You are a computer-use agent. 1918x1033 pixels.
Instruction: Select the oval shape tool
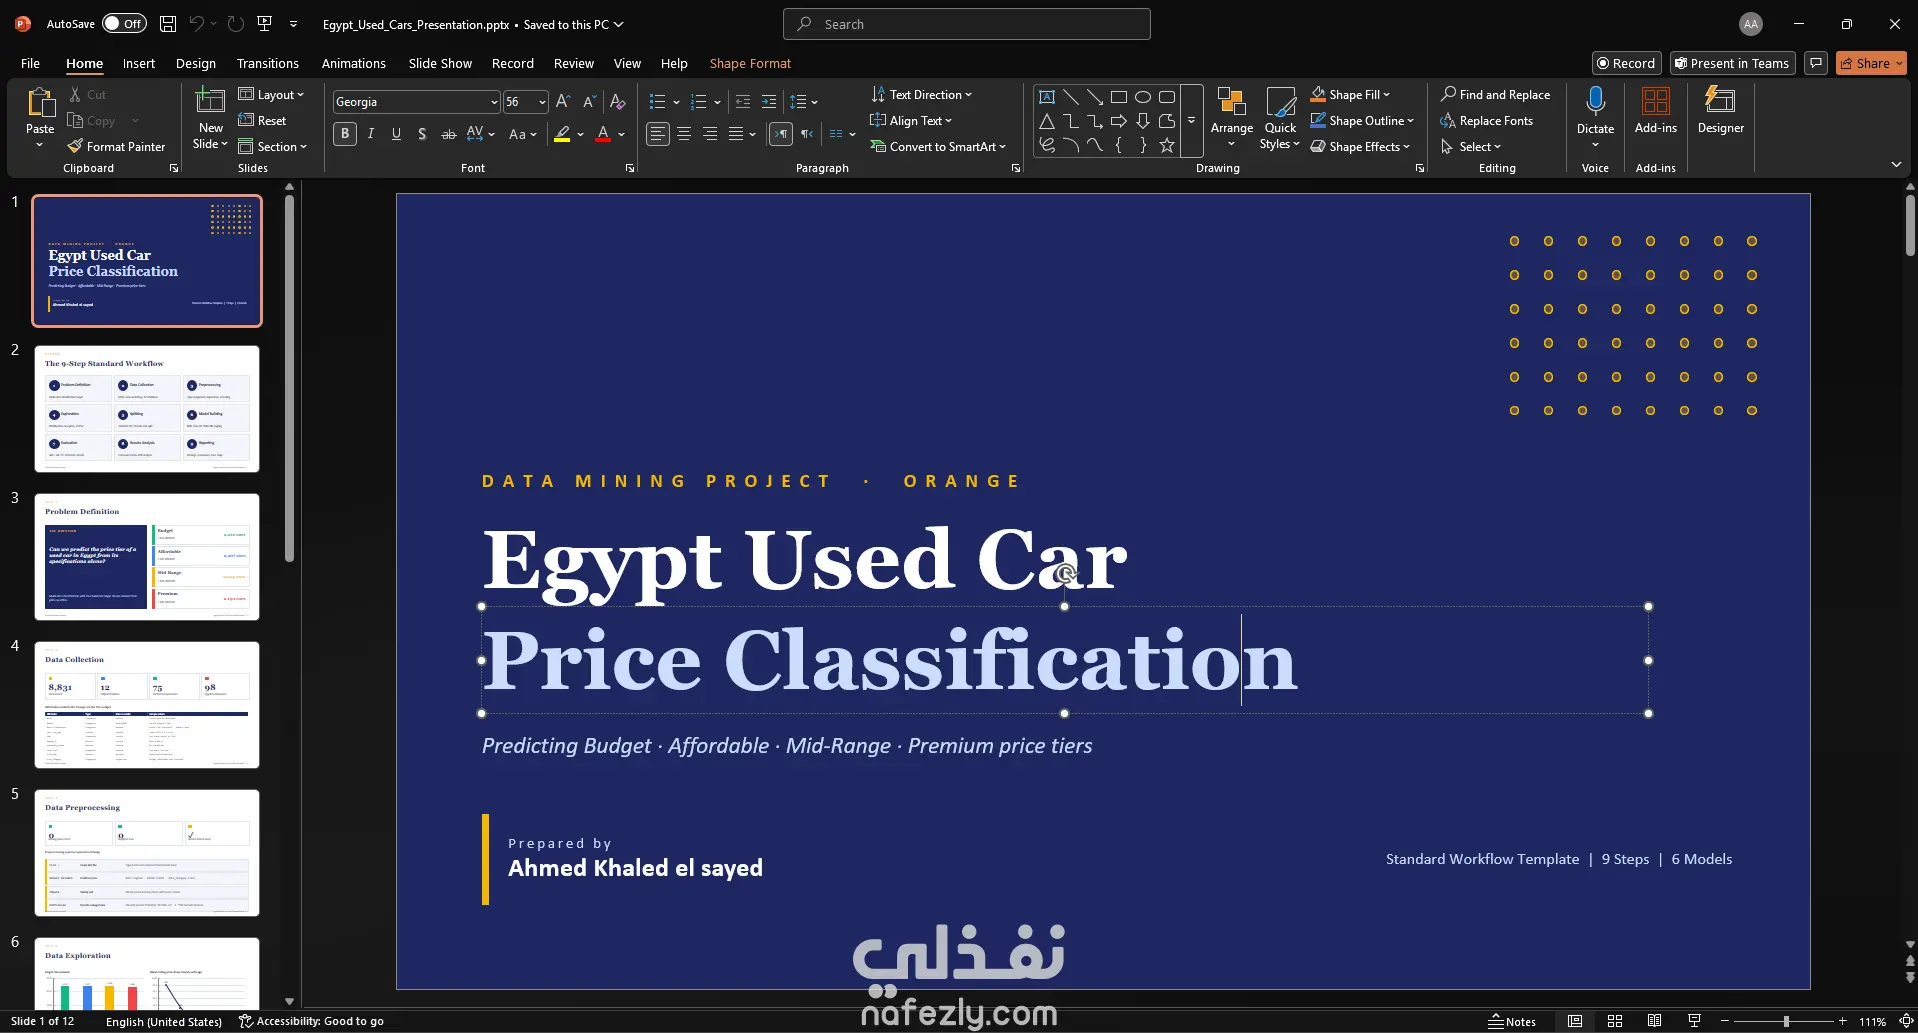pyautogui.click(x=1143, y=97)
